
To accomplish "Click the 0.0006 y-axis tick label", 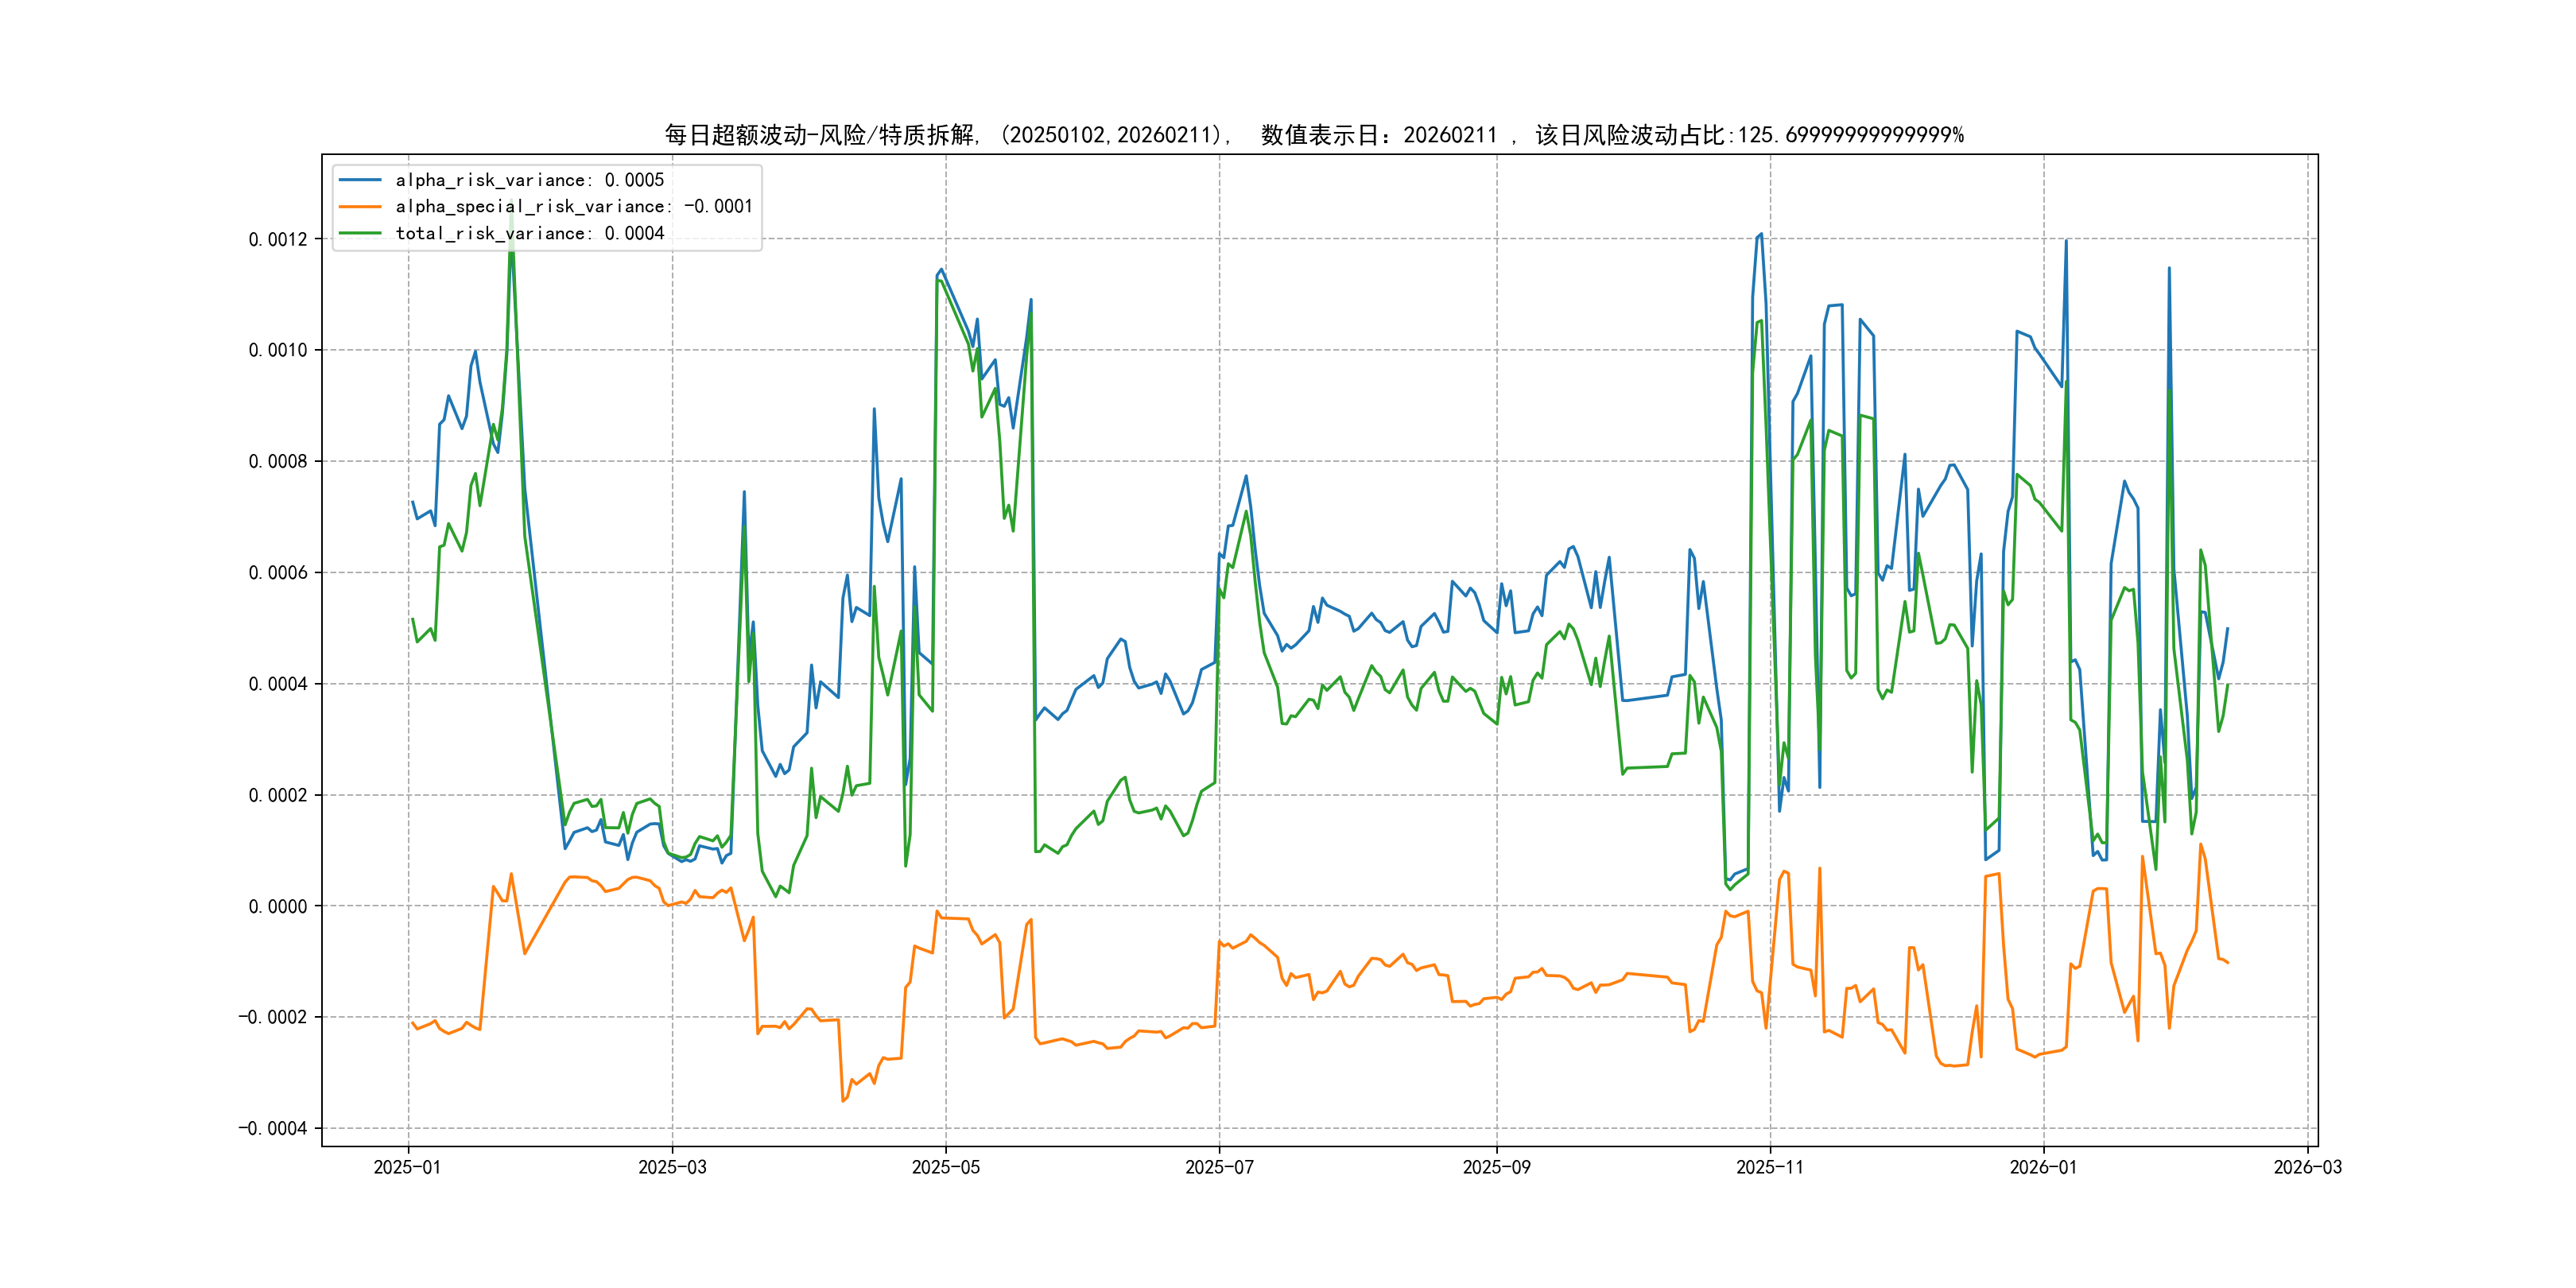I will [x=278, y=573].
